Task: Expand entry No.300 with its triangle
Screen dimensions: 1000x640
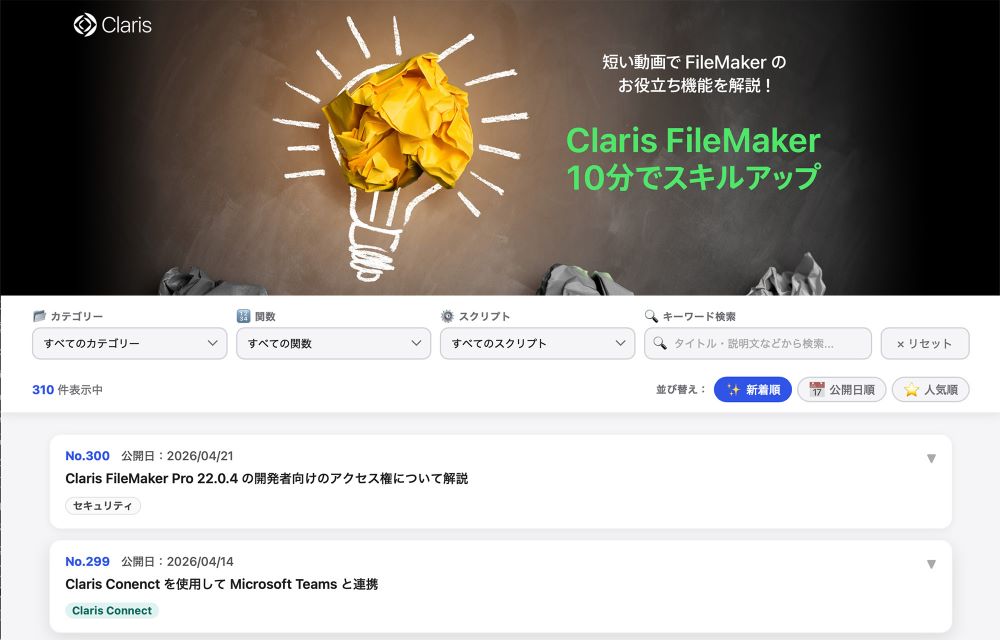Action: 931,458
